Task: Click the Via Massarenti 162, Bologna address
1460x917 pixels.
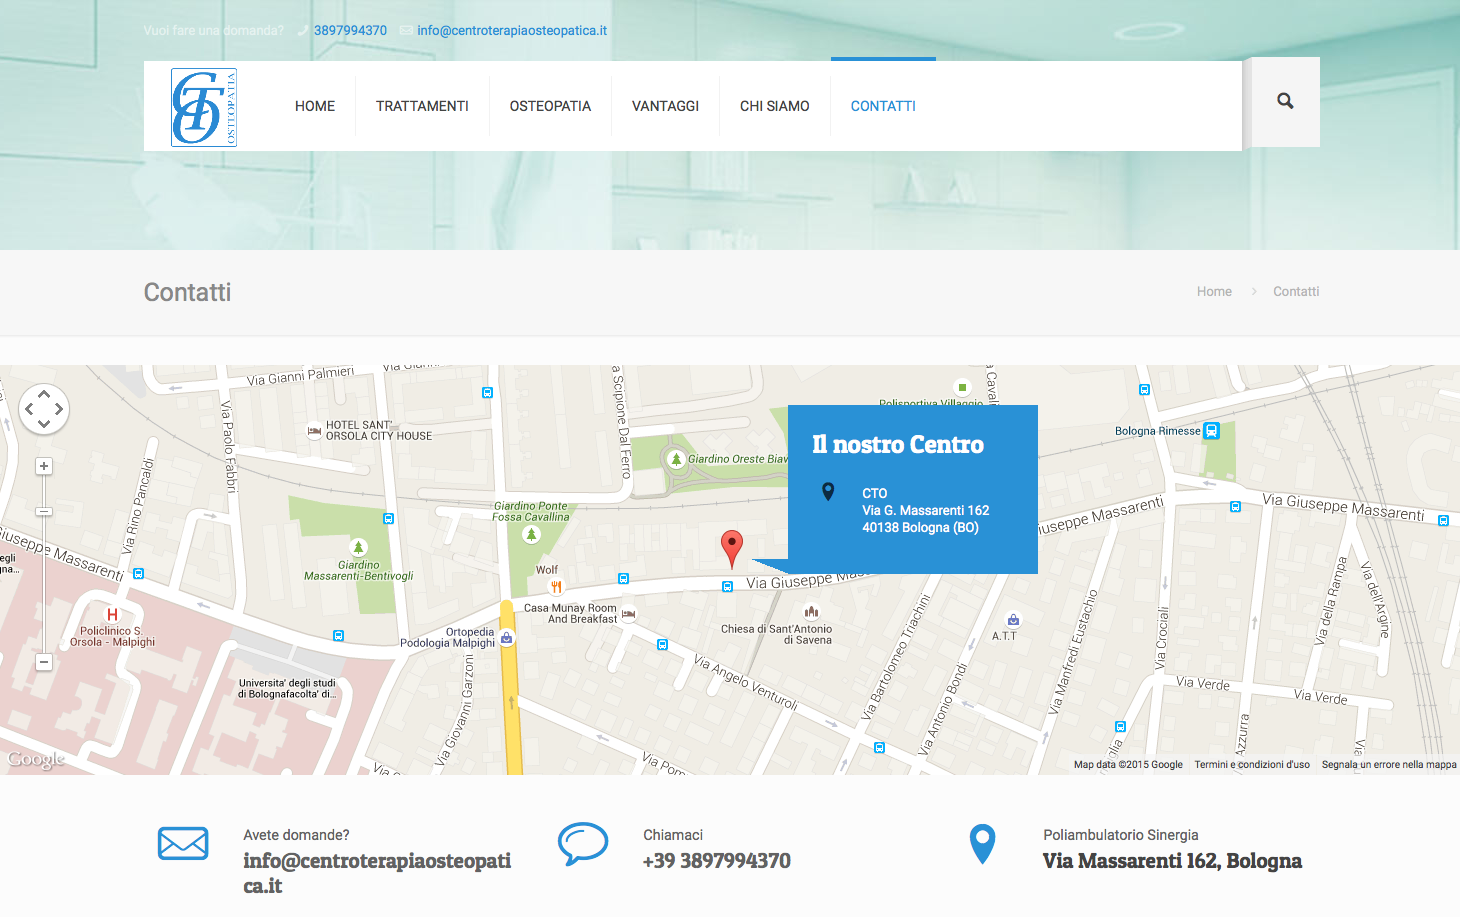Action: 1173,861
